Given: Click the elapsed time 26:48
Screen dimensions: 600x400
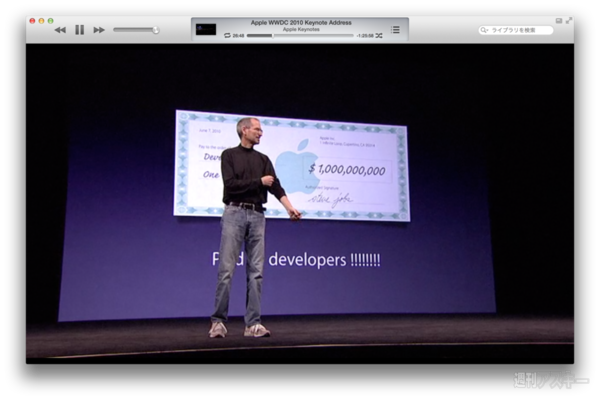Looking at the screenshot, I should tap(238, 36).
